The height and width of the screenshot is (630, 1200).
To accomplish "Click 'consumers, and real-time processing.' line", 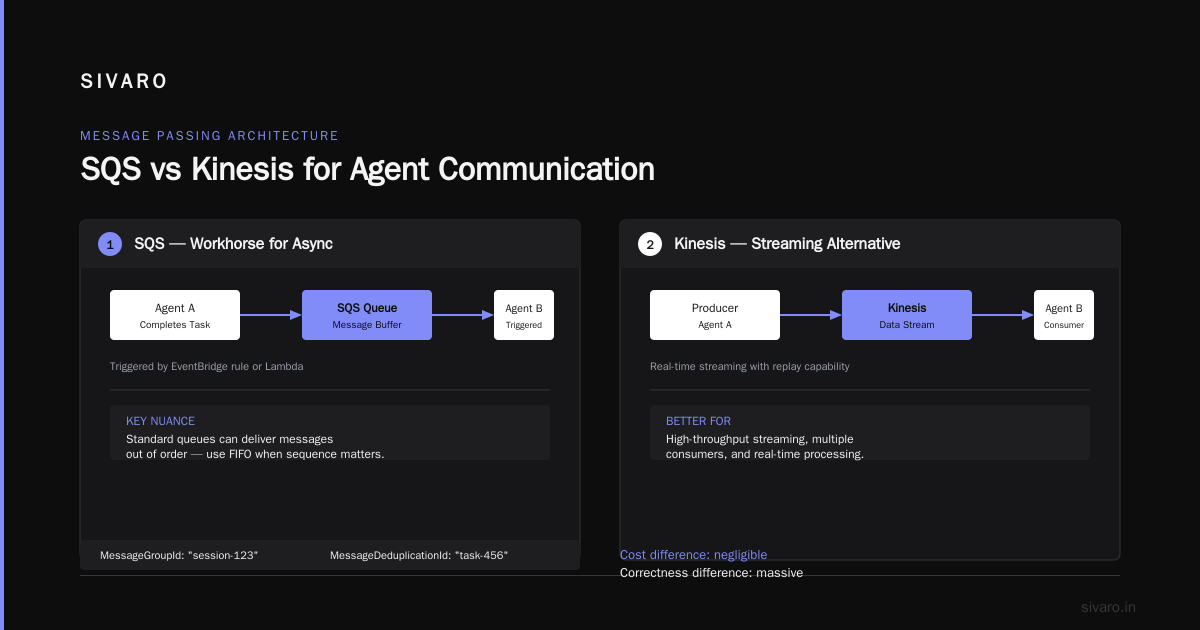I will point(765,454).
